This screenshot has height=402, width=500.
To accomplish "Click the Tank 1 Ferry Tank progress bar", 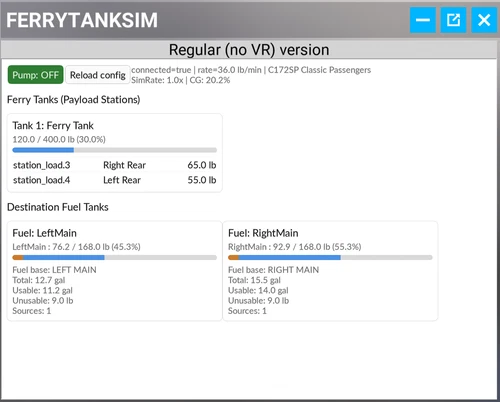I will click(x=115, y=150).
